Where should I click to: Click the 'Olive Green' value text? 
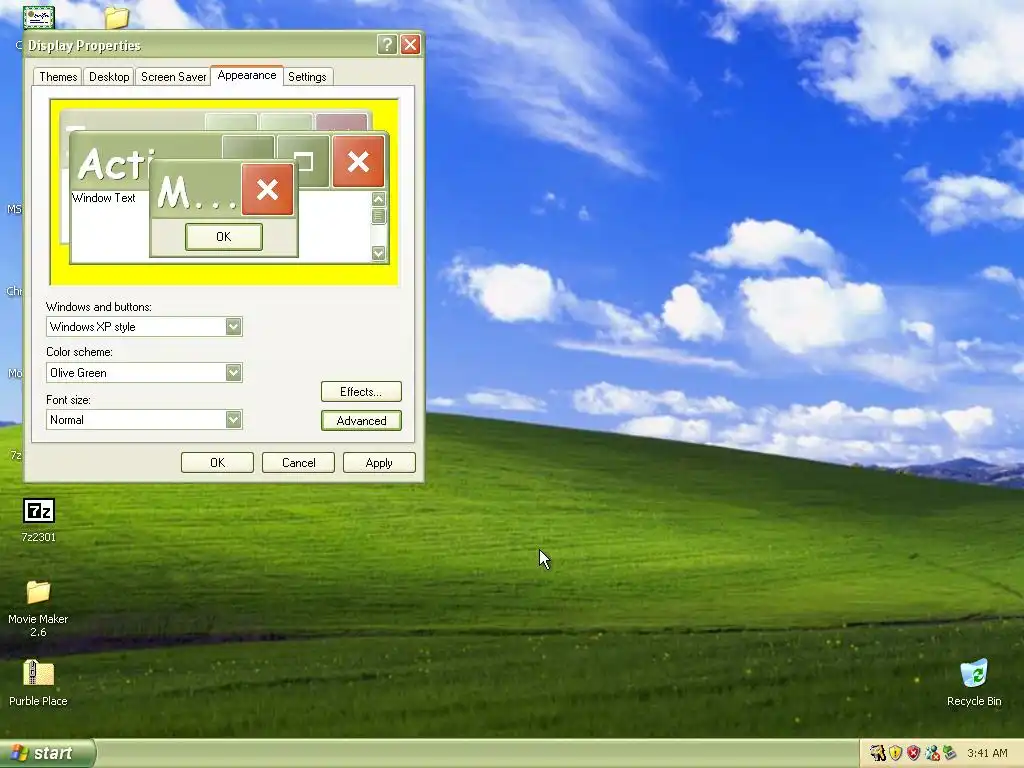coord(78,373)
